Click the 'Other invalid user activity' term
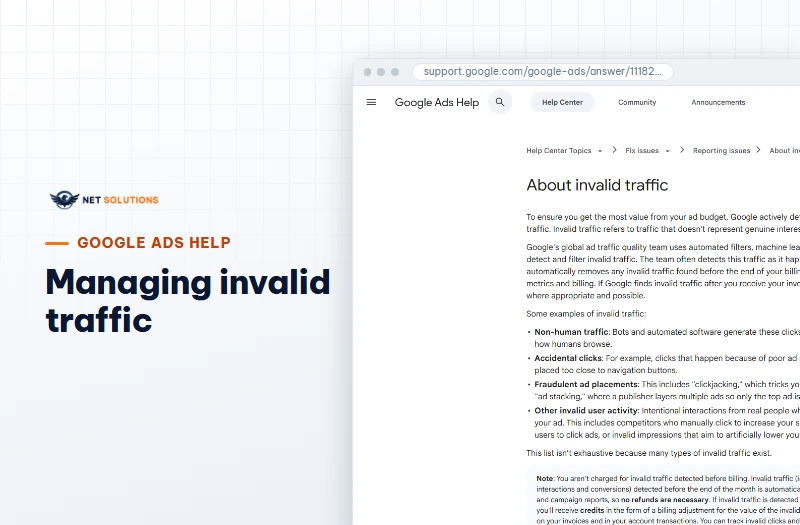The width and height of the screenshot is (800, 525). tap(587, 410)
